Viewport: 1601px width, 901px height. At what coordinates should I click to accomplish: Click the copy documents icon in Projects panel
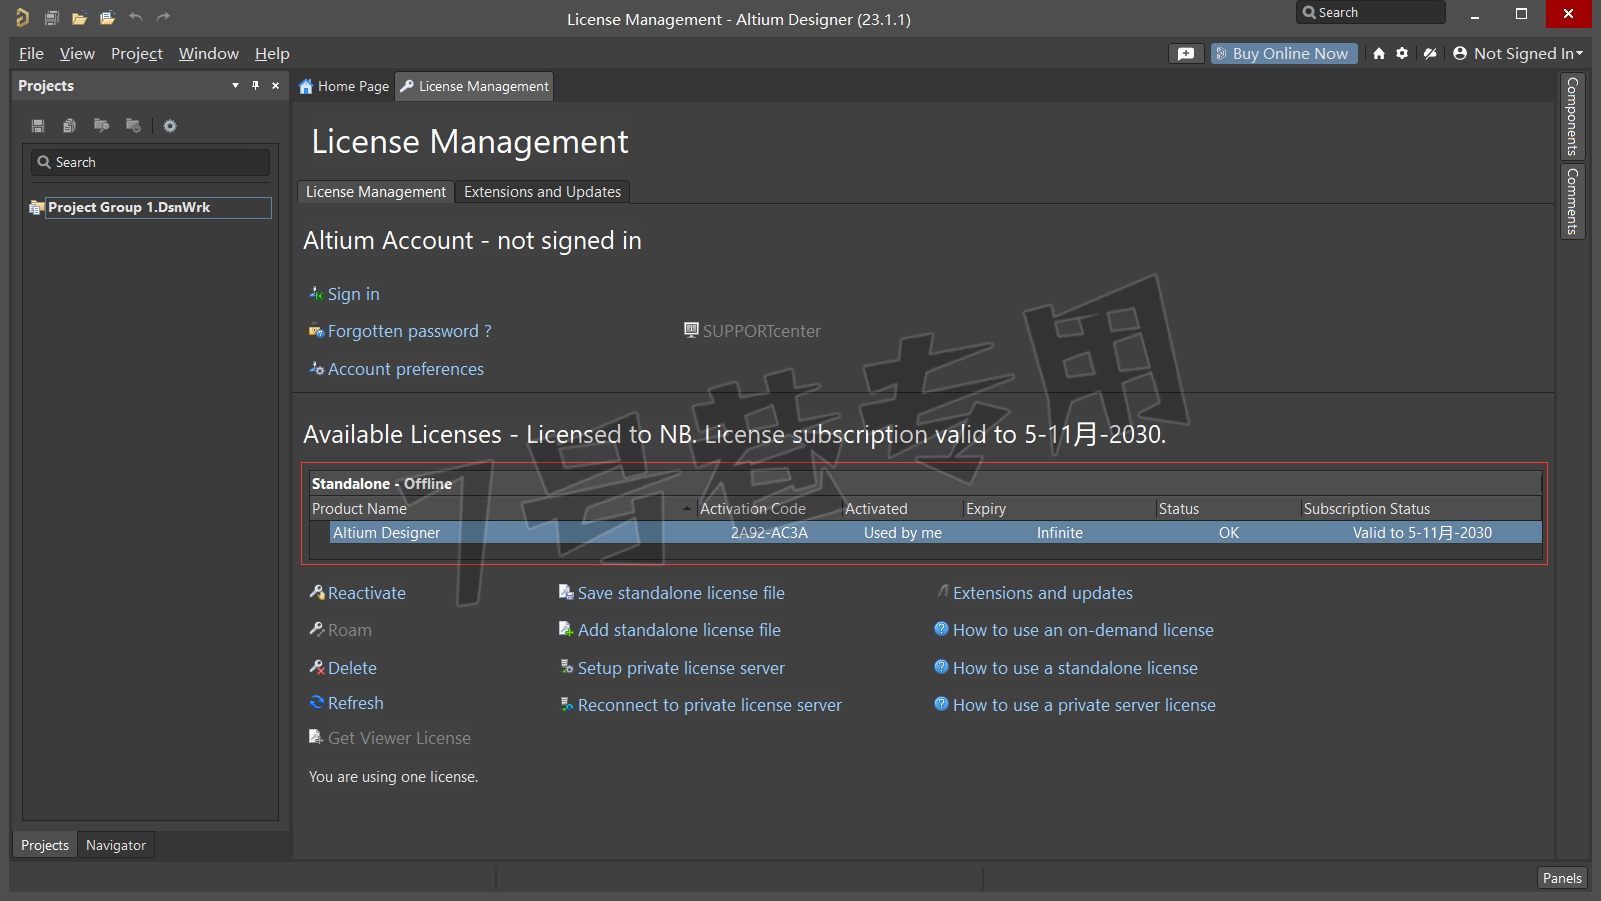69,126
